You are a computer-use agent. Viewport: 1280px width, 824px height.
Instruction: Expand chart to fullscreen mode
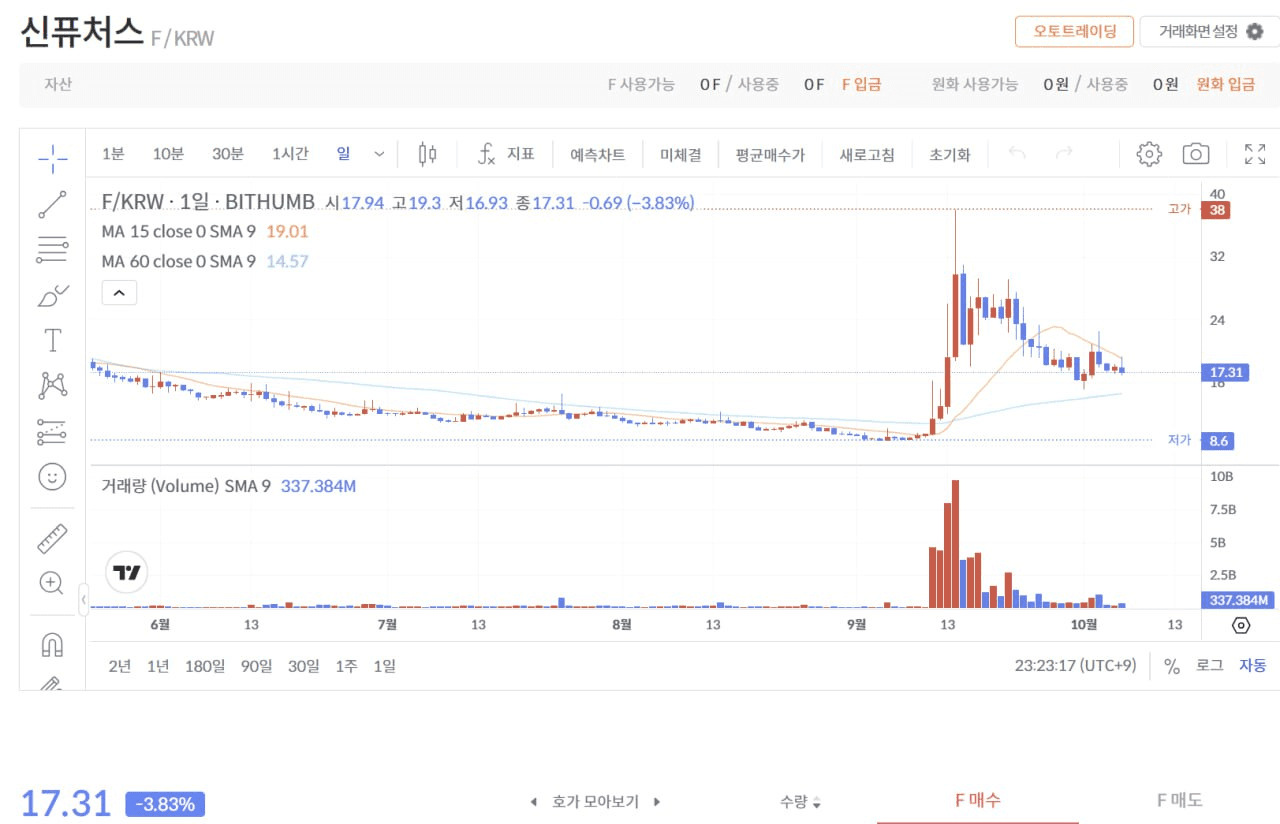1254,154
